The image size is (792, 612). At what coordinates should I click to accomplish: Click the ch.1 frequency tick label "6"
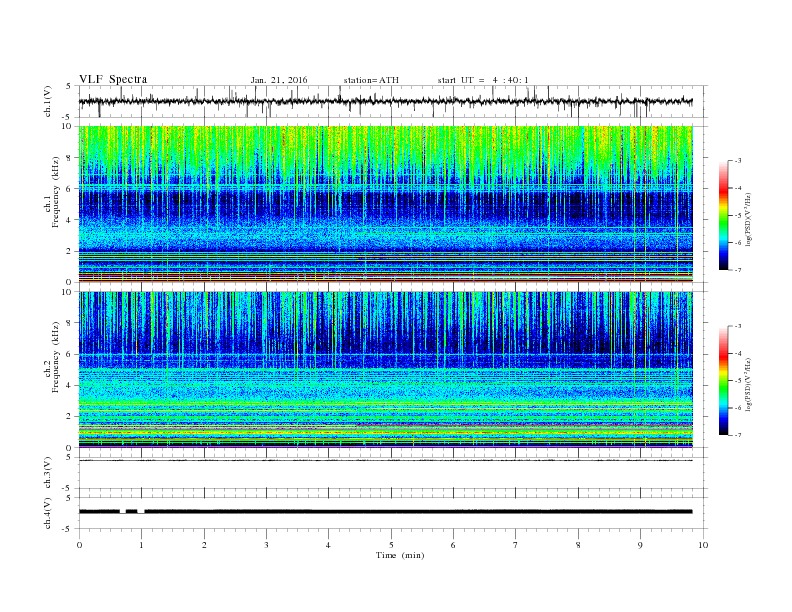(69, 189)
